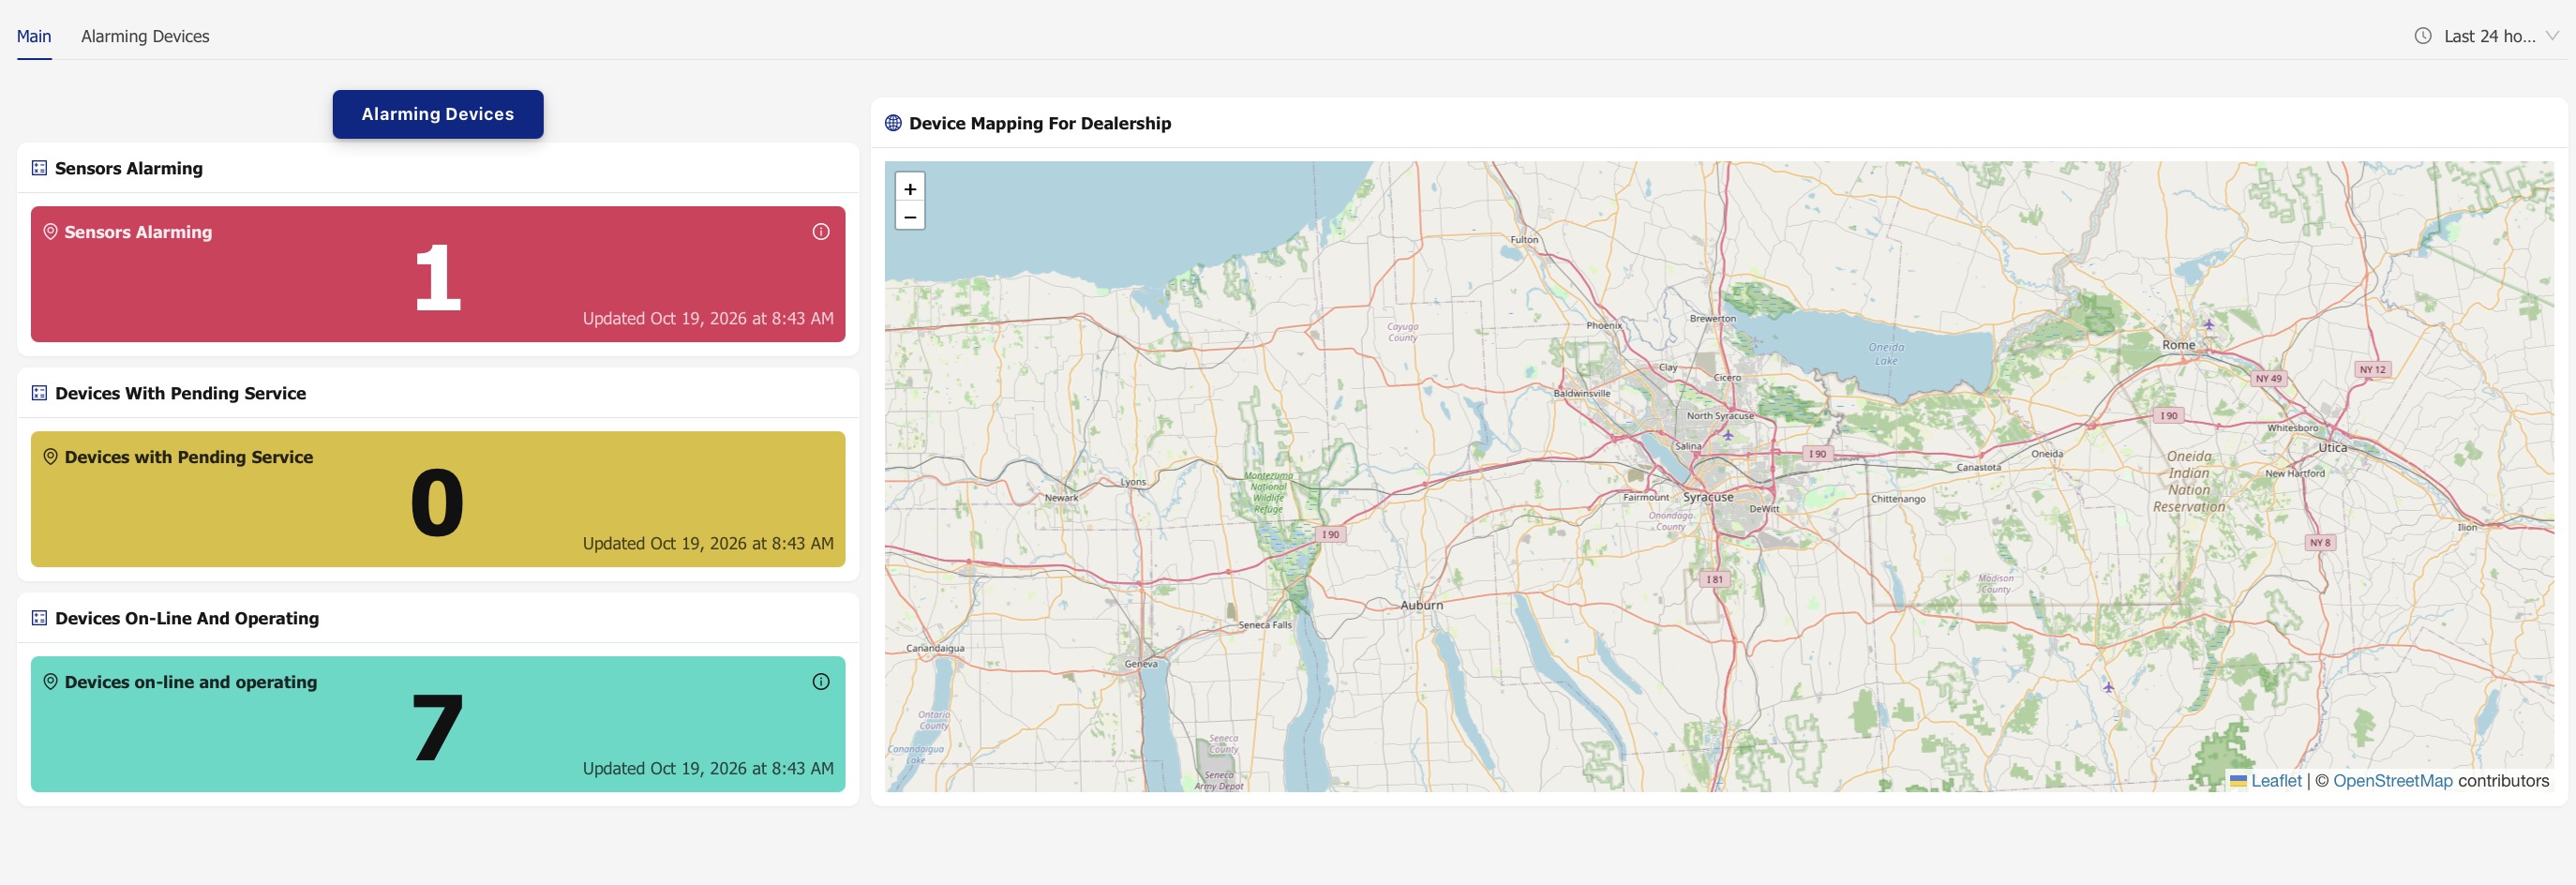Click the NY 12 highway shield
Image resolution: width=2576 pixels, height=885 pixels.
(x=2372, y=369)
